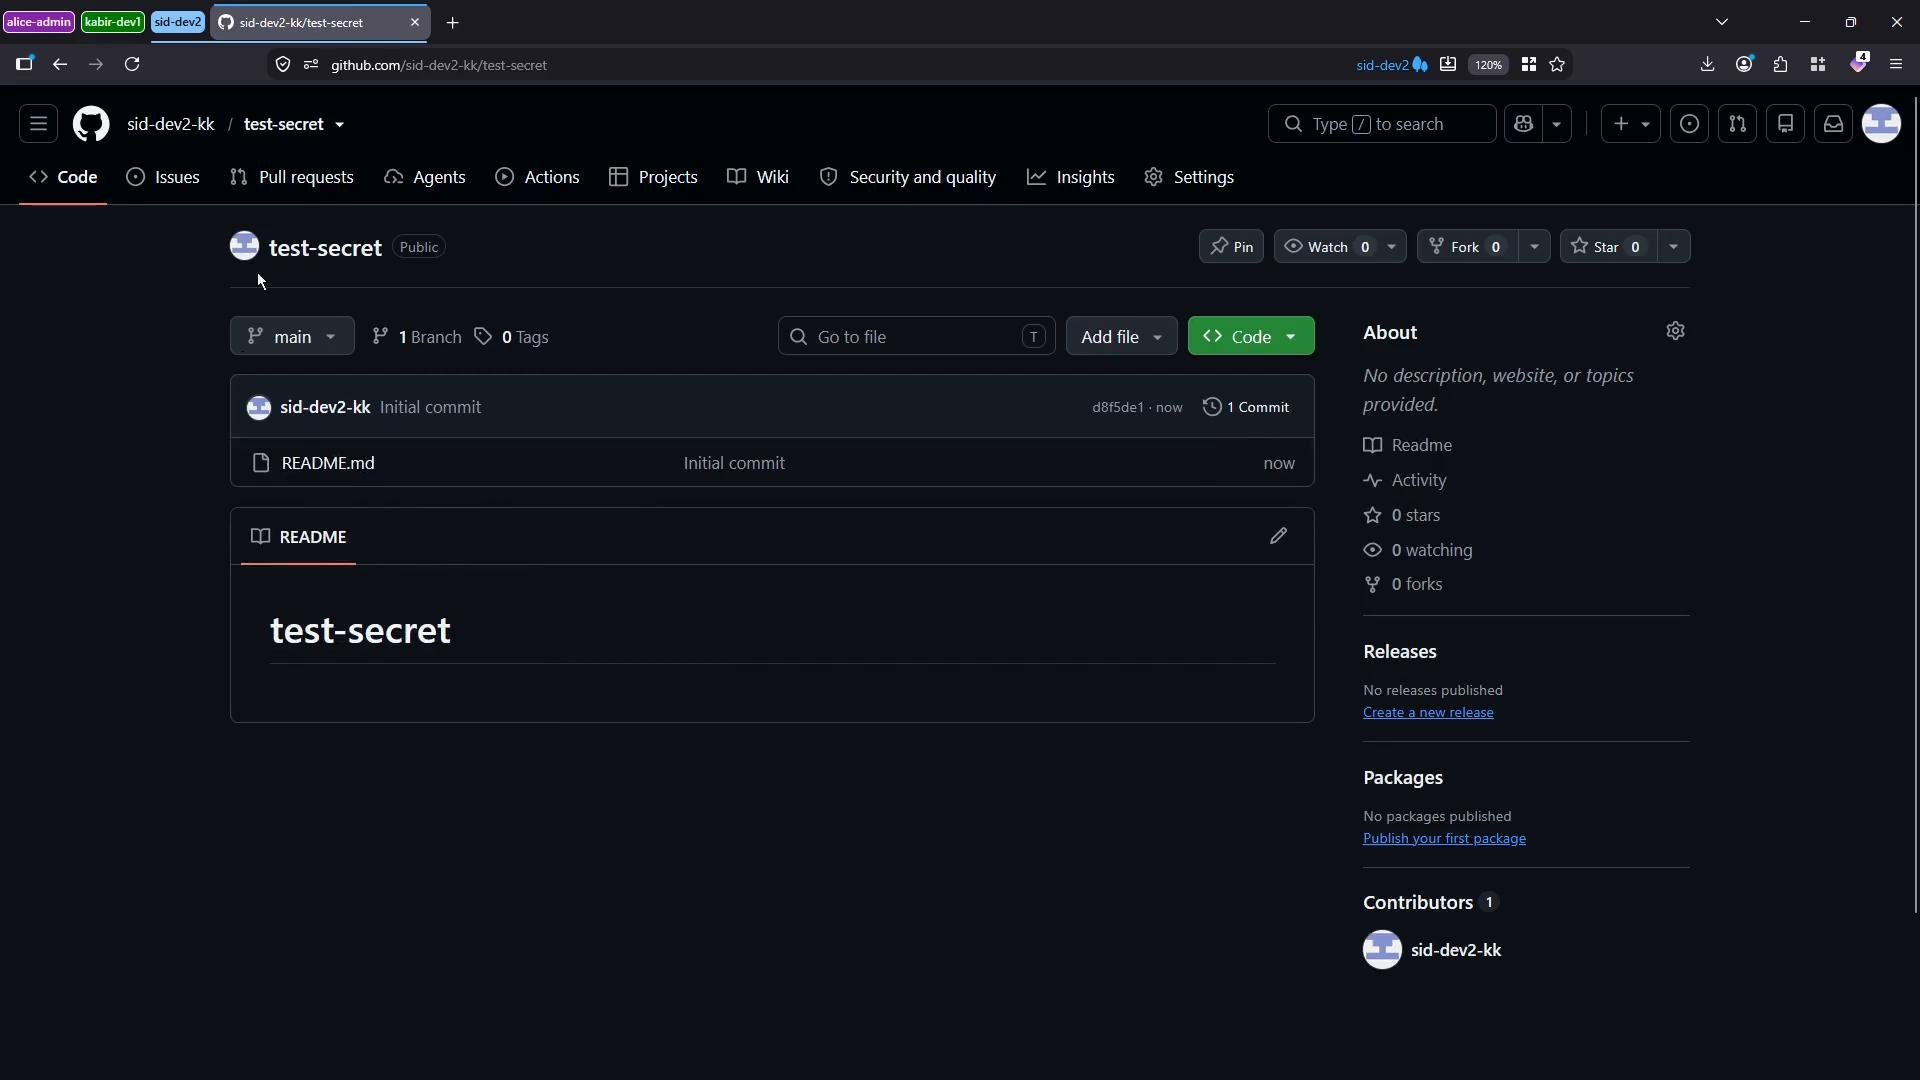Open the issues icon in the header

tap(1689, 124)
